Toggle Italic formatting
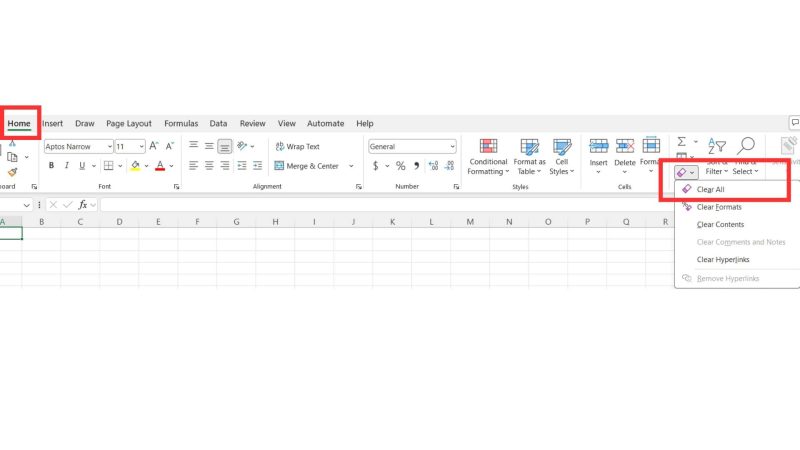 [x=66, y=165]
